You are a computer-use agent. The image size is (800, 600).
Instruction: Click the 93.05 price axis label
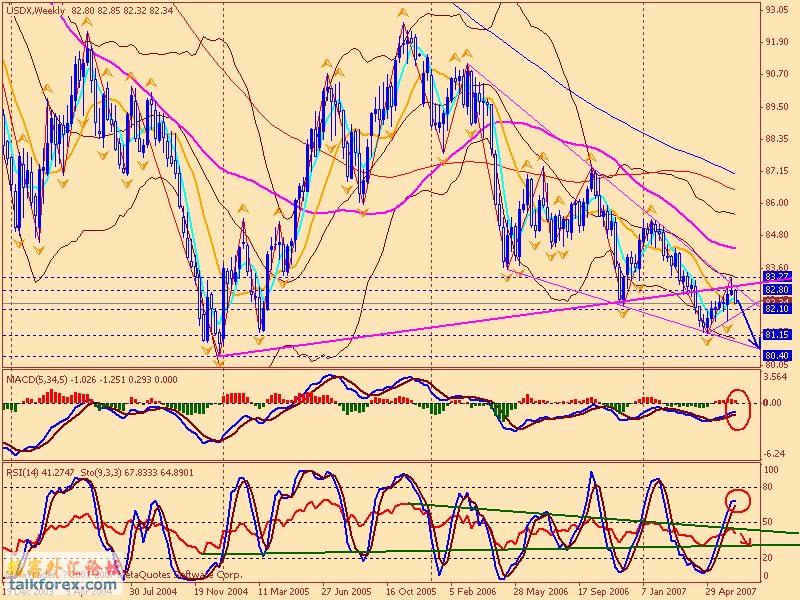(x=777, y=9)
